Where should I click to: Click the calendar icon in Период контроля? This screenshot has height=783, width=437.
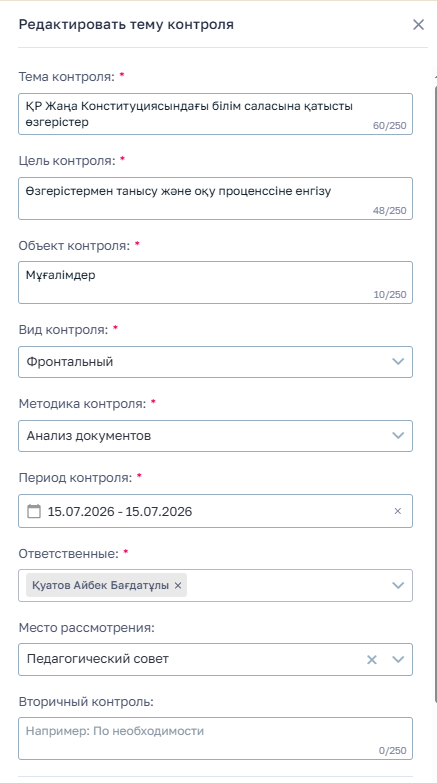coord(33,511)
